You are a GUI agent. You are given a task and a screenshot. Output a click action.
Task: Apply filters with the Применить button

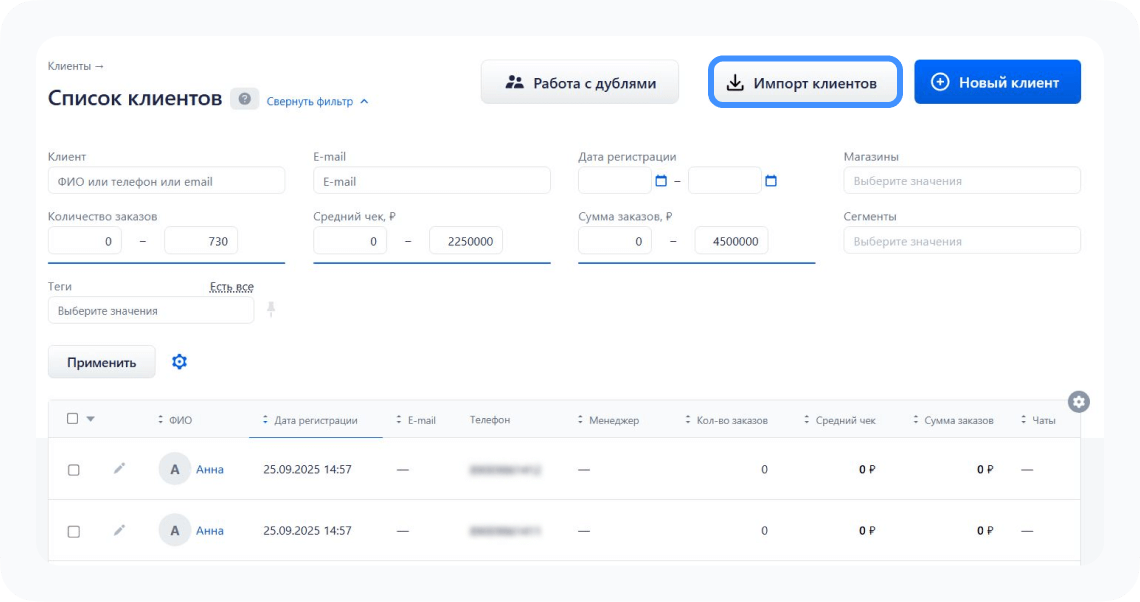click(x=101, y=362)
